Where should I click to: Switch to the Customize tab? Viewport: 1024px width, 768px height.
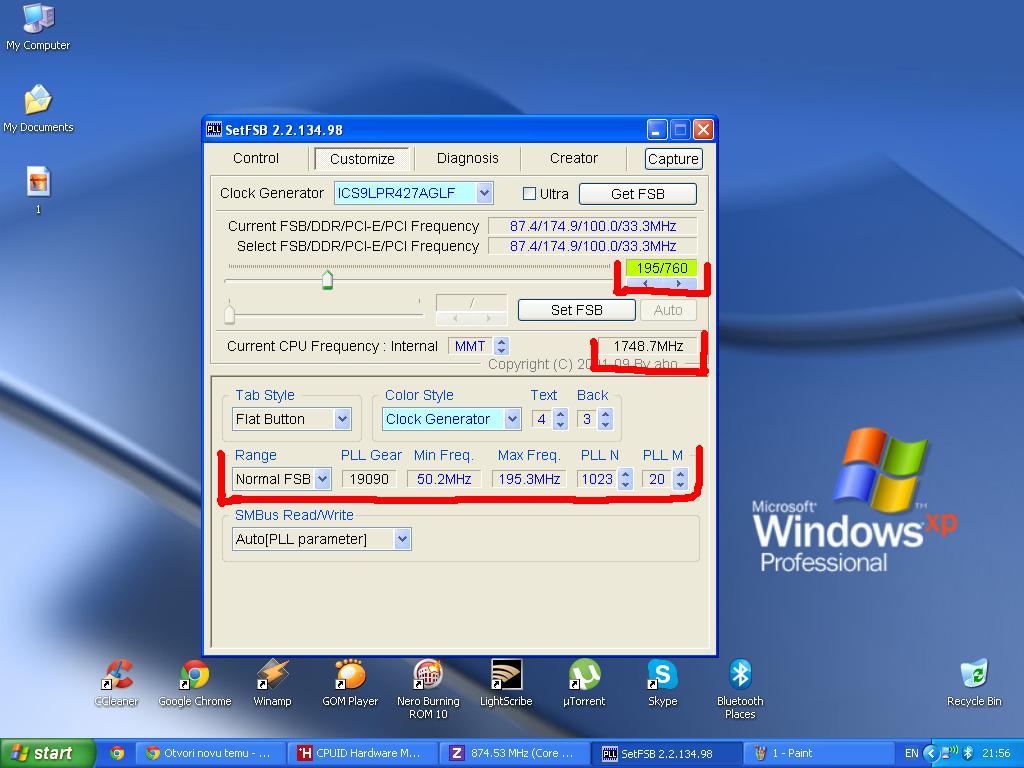coord(362,159)
